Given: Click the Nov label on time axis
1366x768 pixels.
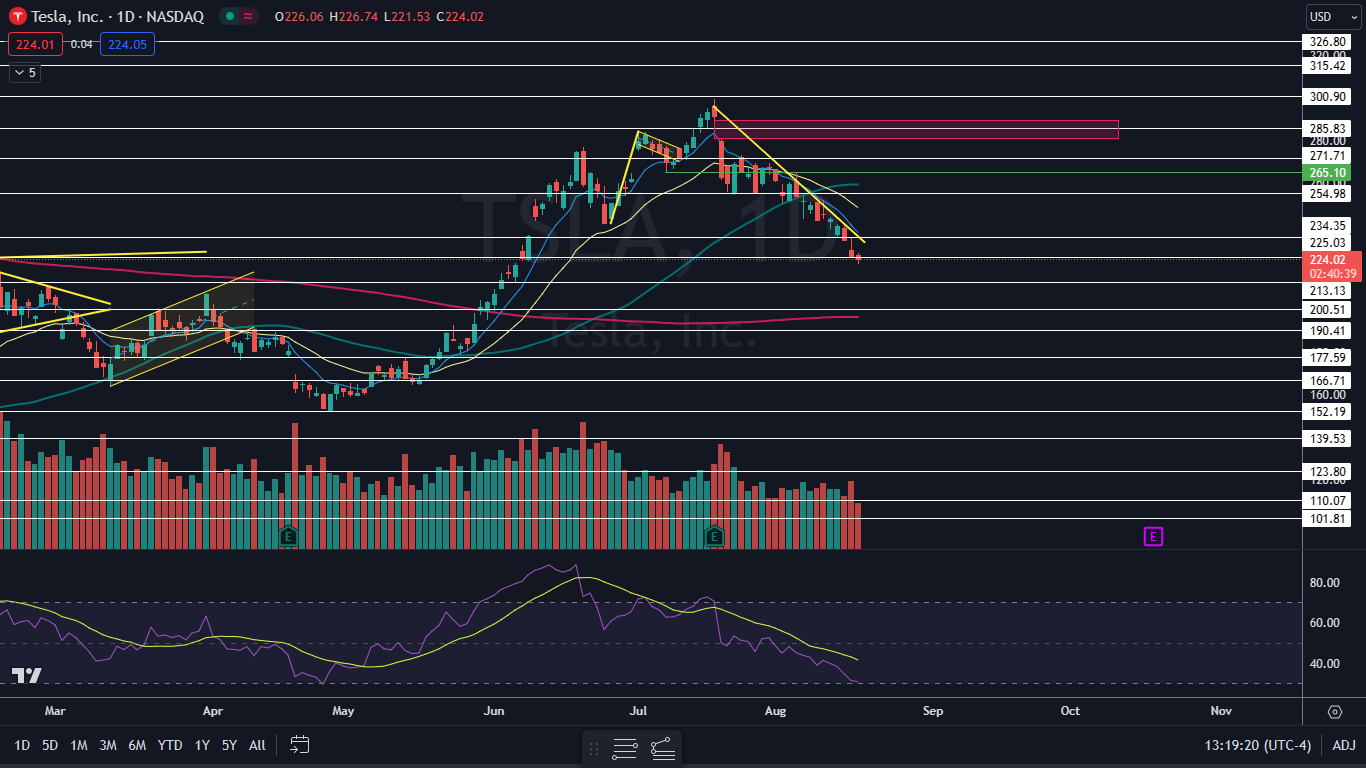Looking at the screenshot, I should pos(1220,711).
